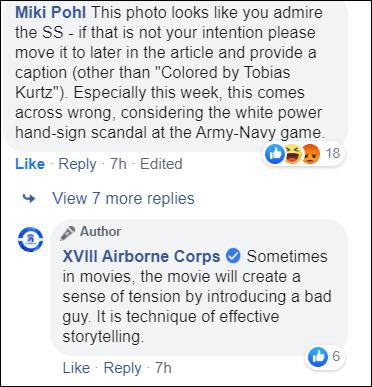This screenshot has width=372, height=387.
Task: Click the 7h timestamp on Miki Pohl's comment
Action: click(118, 164)
